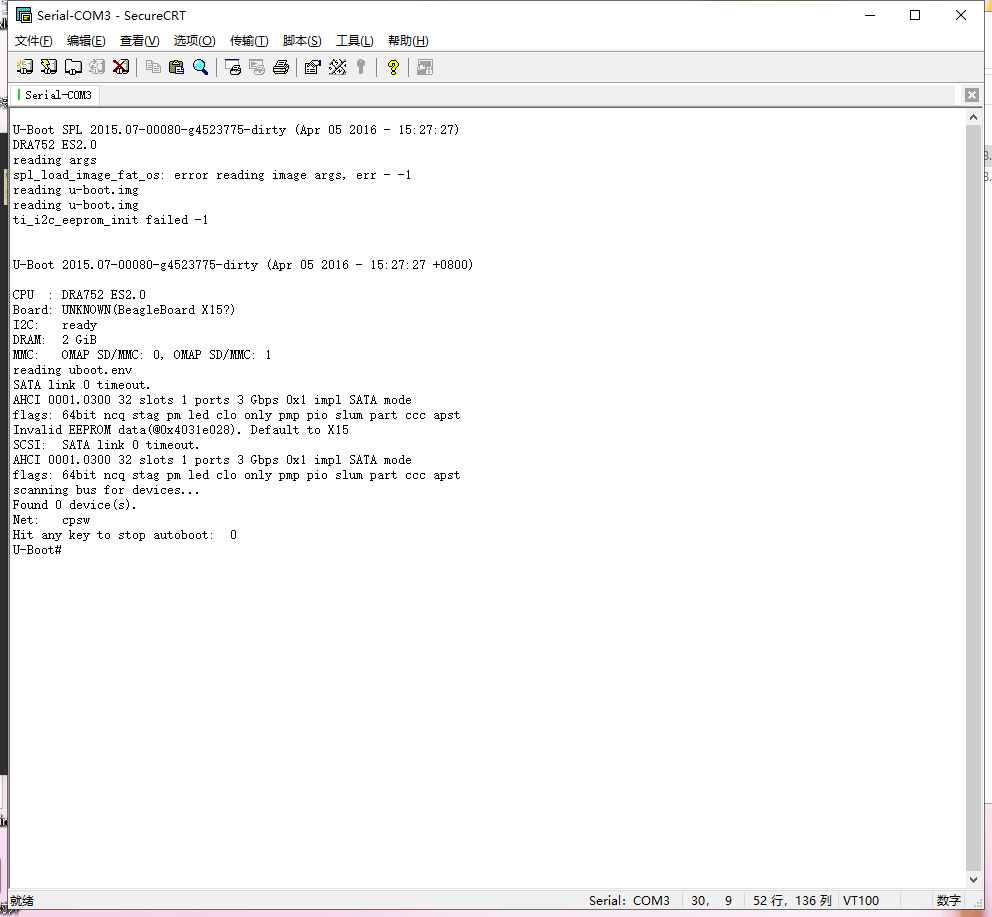Minimize the SecureCRT window
992x917 pixels.
(x=870, y=15)
